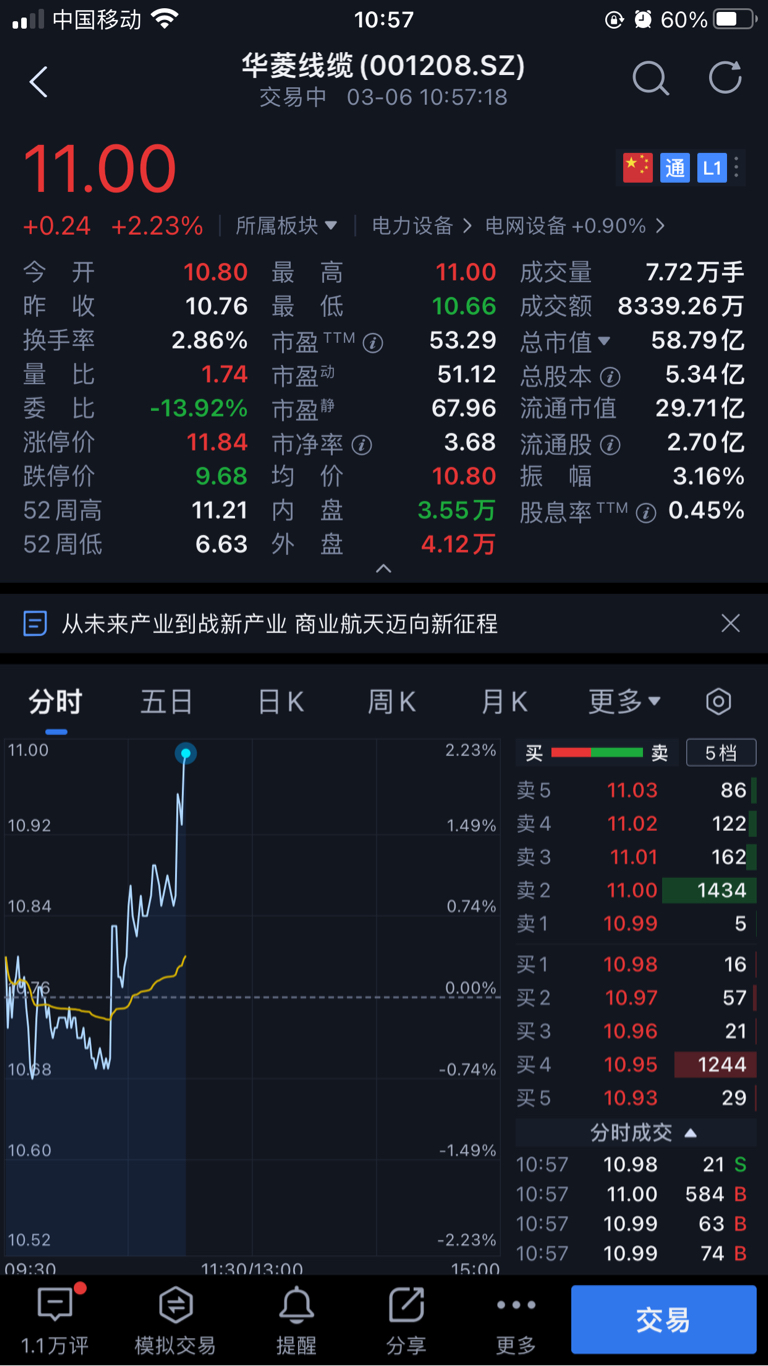768x1366 pixels.
Task: Select 卖5 11.03 ask row
Action: [636, 790]
